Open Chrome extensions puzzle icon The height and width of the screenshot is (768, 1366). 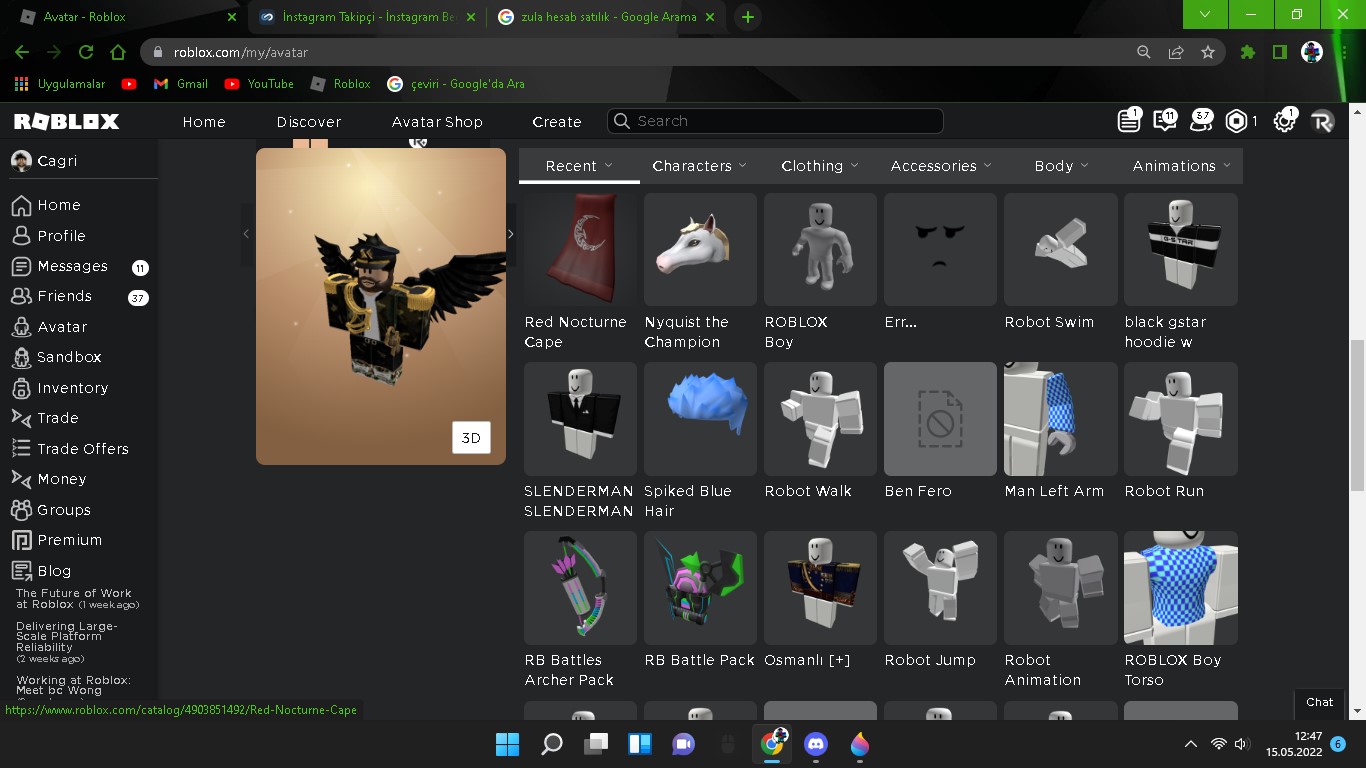click(1247, 52)
